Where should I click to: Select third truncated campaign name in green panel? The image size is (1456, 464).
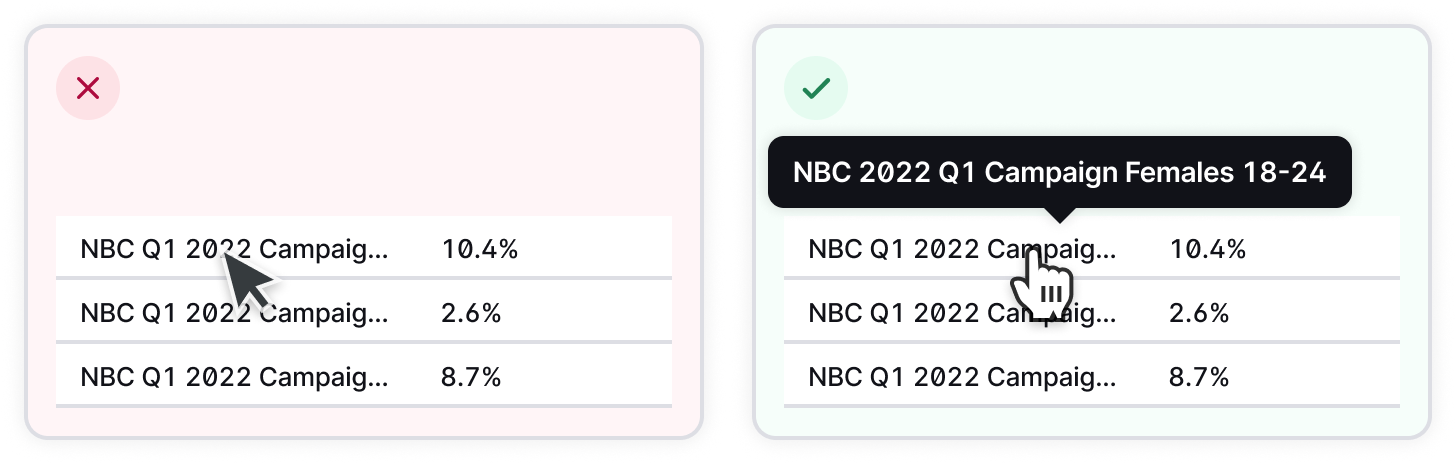pyautogui.click(x=962, y=377)
